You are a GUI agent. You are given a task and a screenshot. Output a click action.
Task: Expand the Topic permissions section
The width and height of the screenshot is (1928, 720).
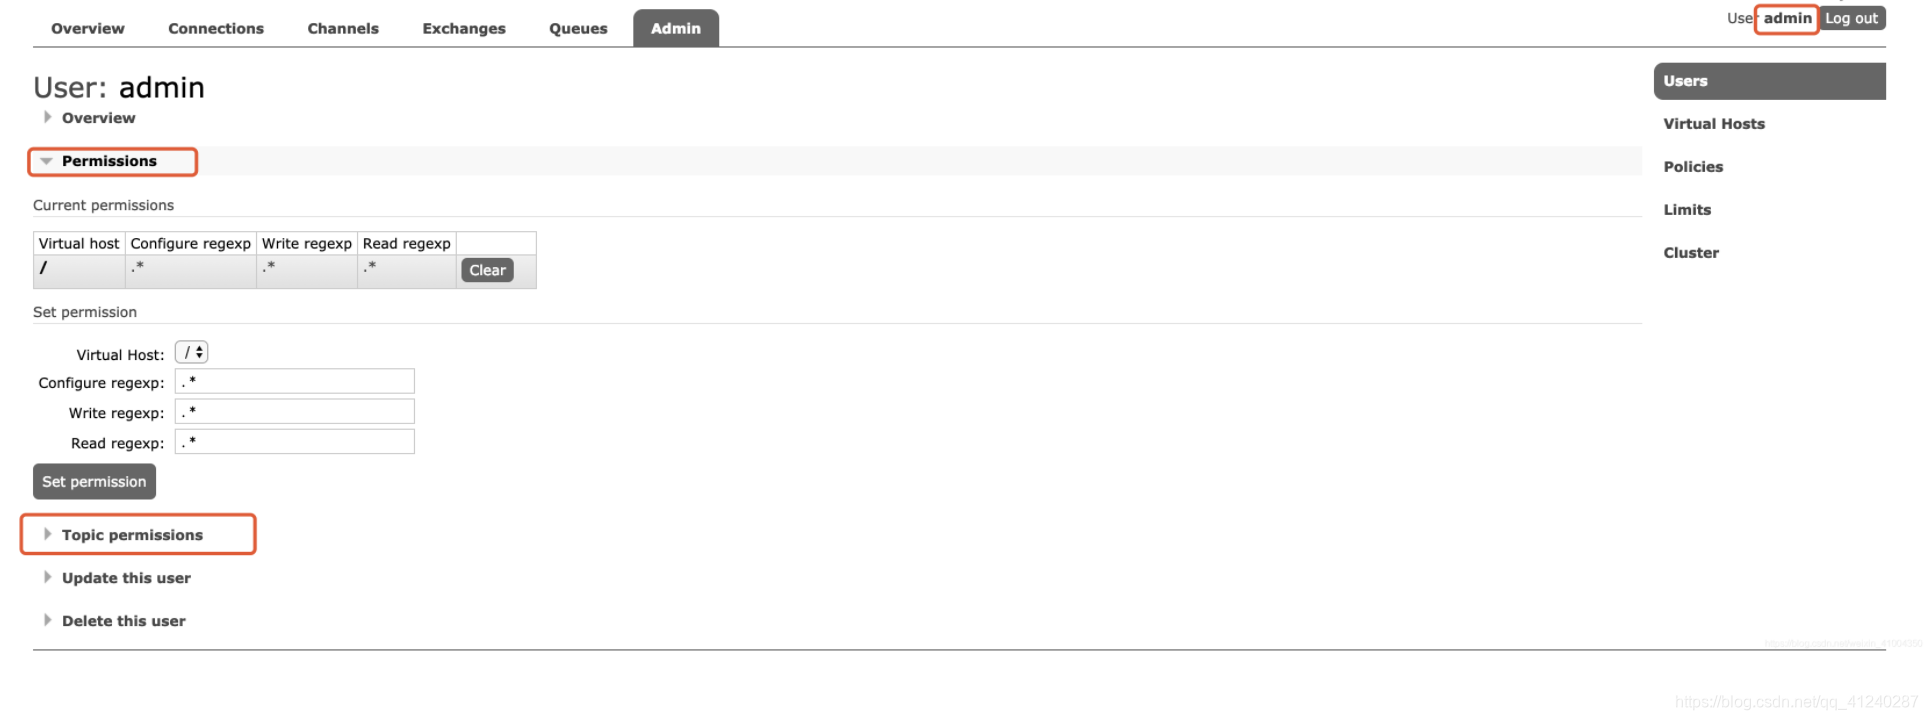131,534
